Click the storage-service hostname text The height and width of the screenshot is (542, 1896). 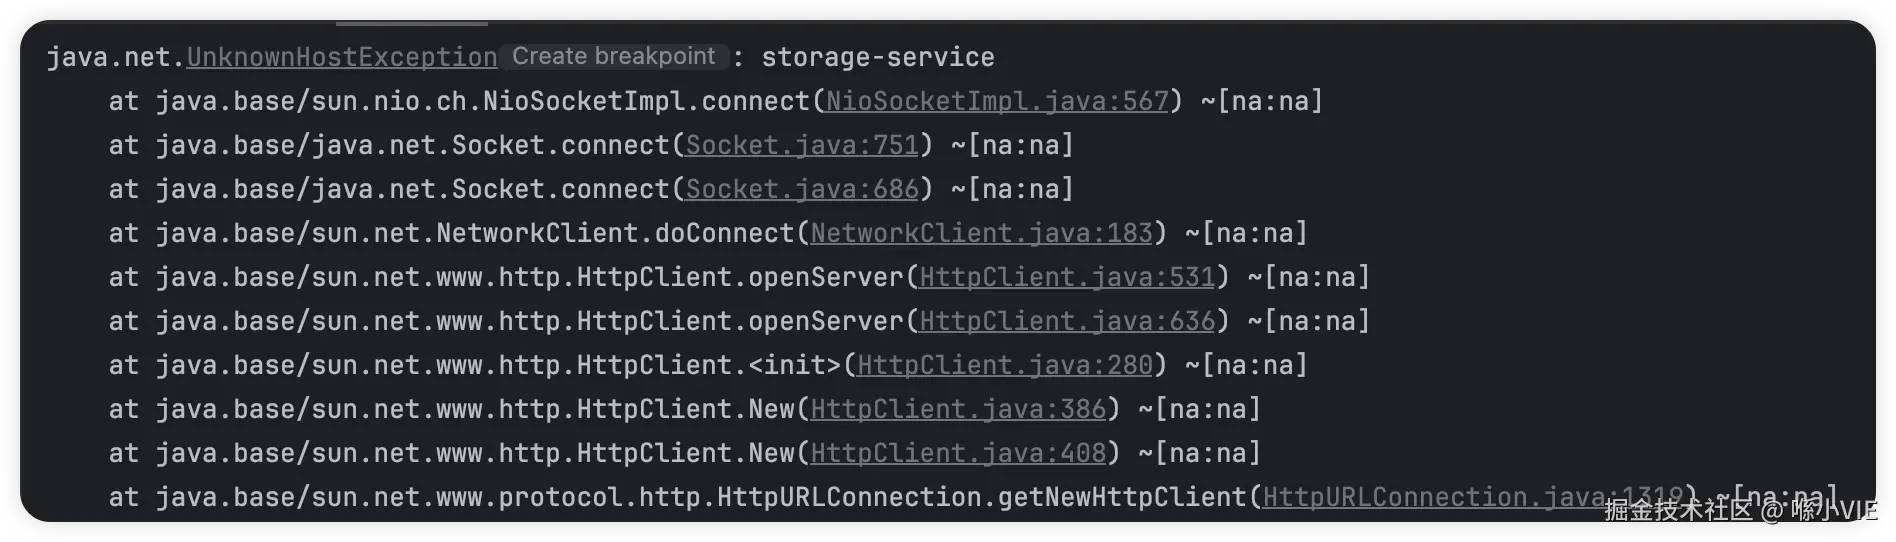pos(878,58)
